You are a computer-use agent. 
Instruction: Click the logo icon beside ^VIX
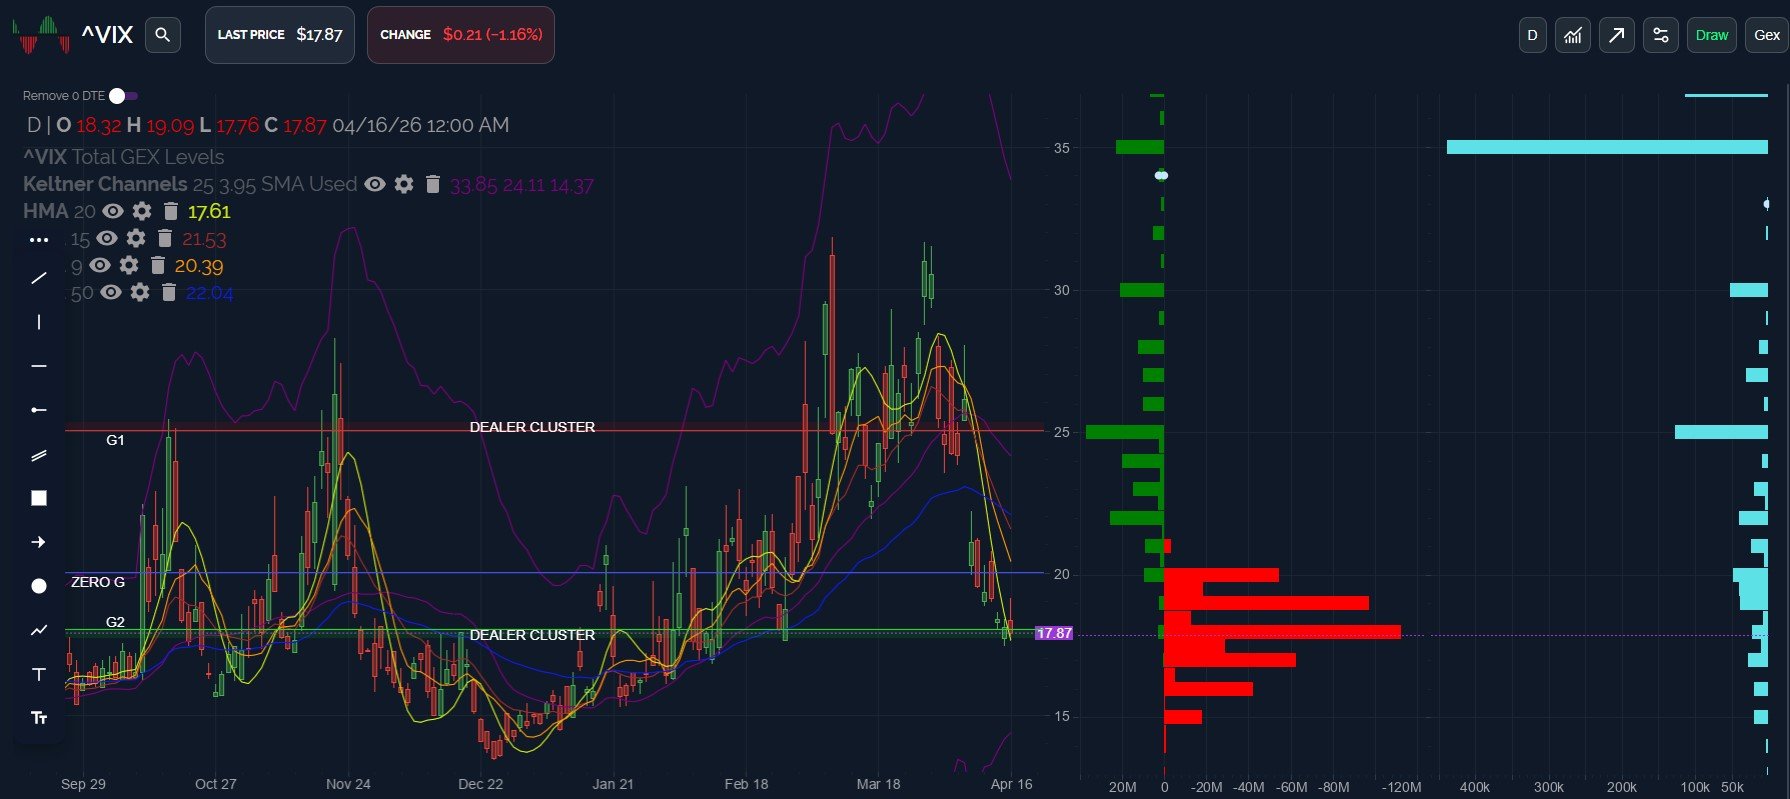coord(41,35)
